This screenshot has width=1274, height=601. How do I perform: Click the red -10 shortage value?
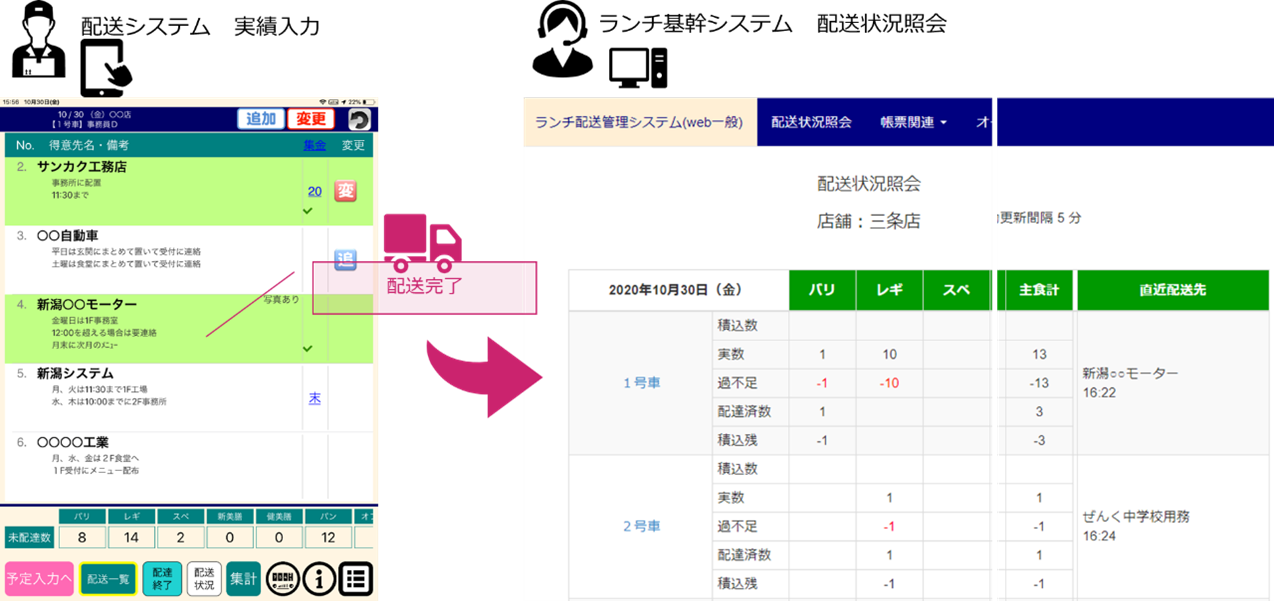pos(889,383)
